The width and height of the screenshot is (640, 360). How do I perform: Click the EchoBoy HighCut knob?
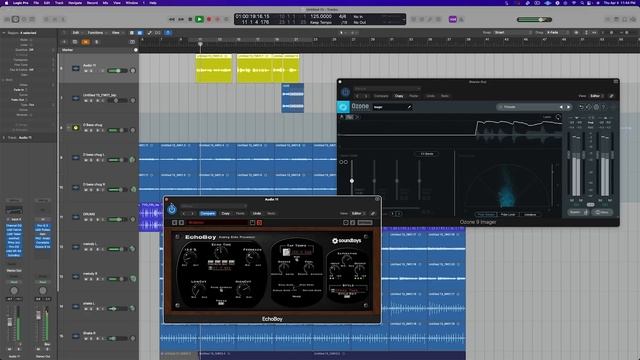click(243, 289)
